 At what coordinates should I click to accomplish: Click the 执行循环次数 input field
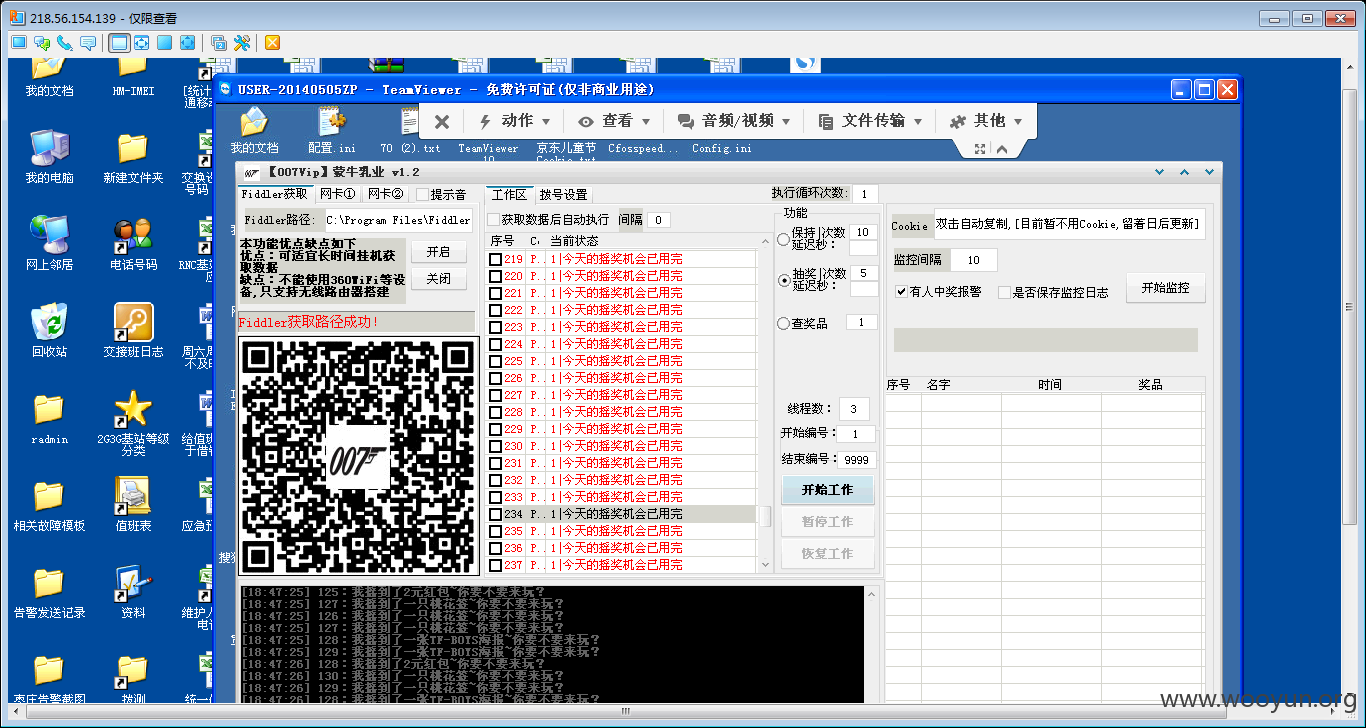(x=864, y=194)
